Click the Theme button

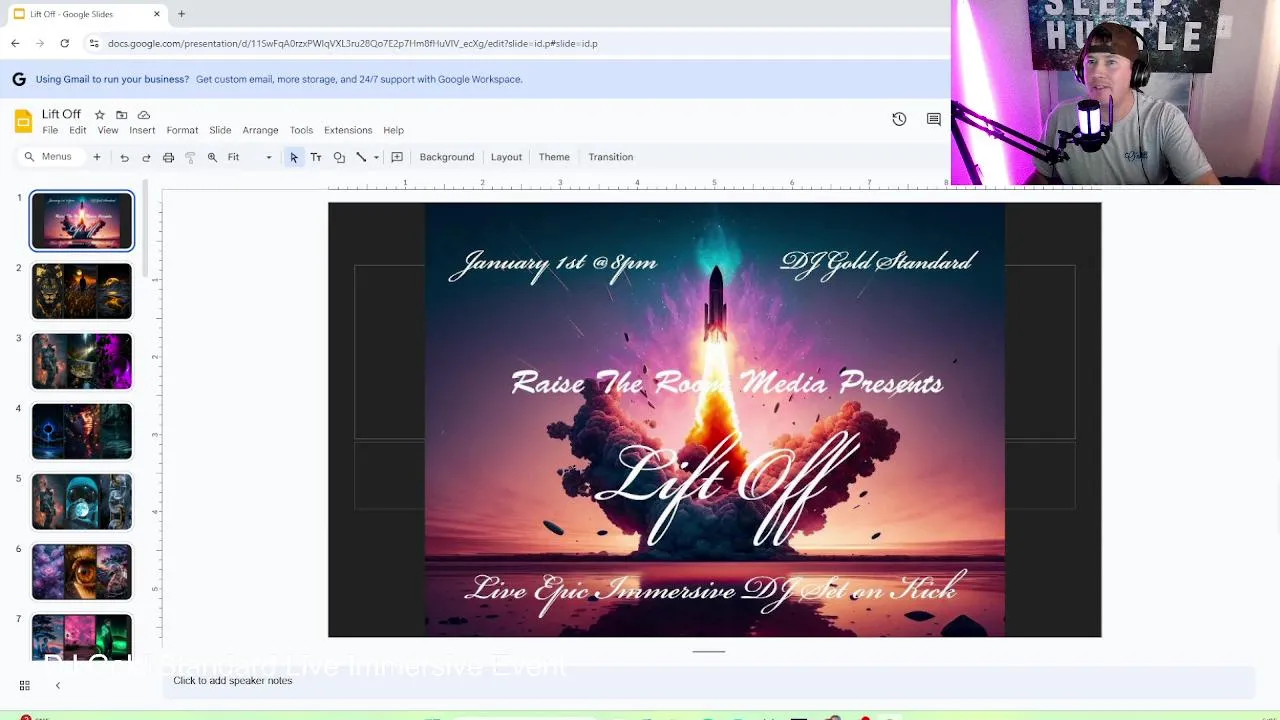pyautogui.click(x=554, y=157)
